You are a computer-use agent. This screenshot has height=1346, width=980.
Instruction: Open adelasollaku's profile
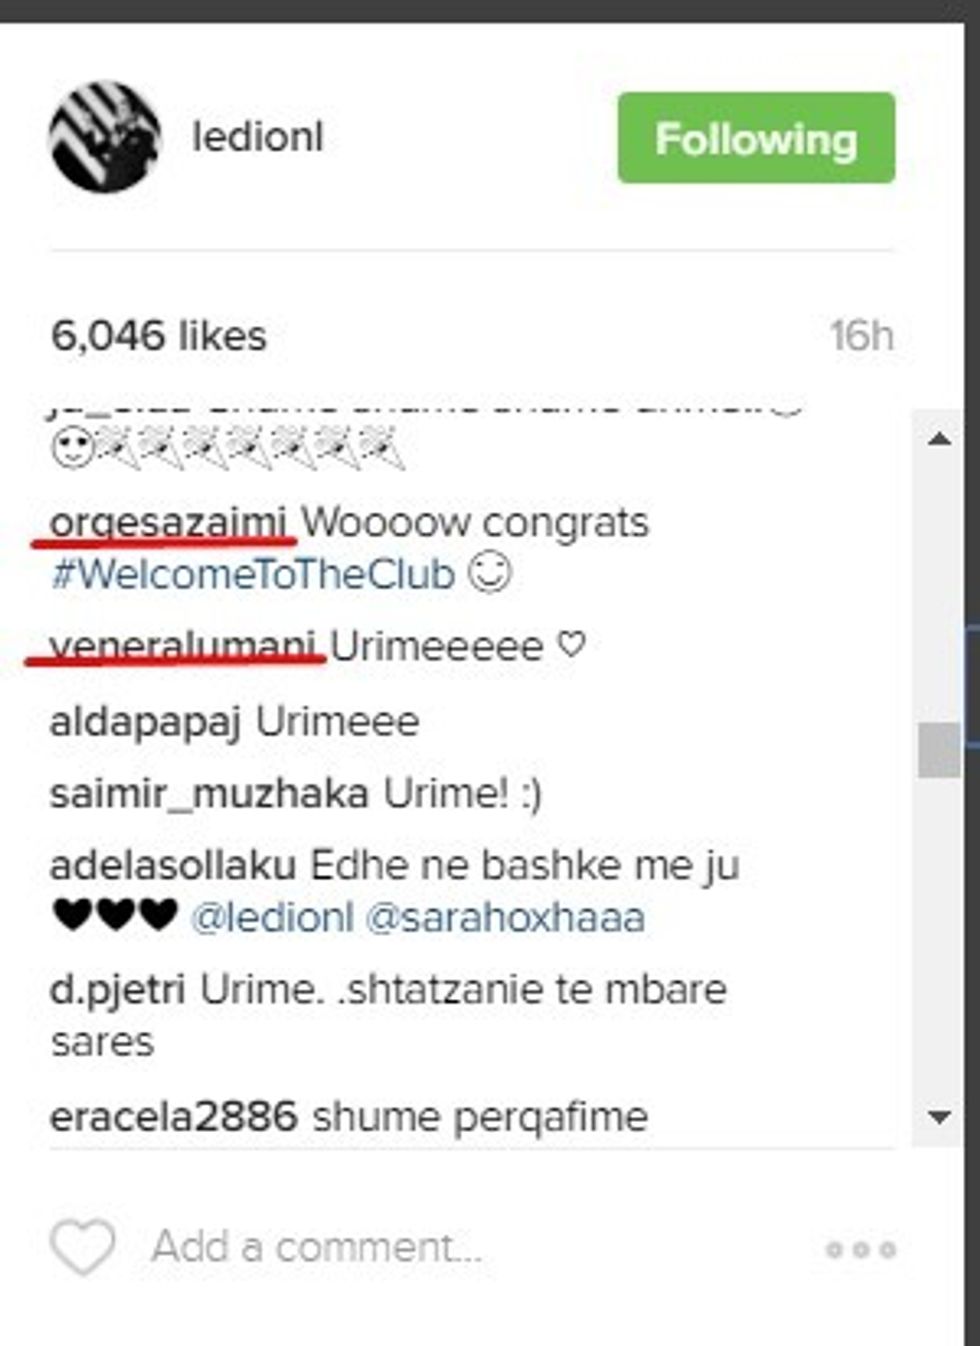172,866
